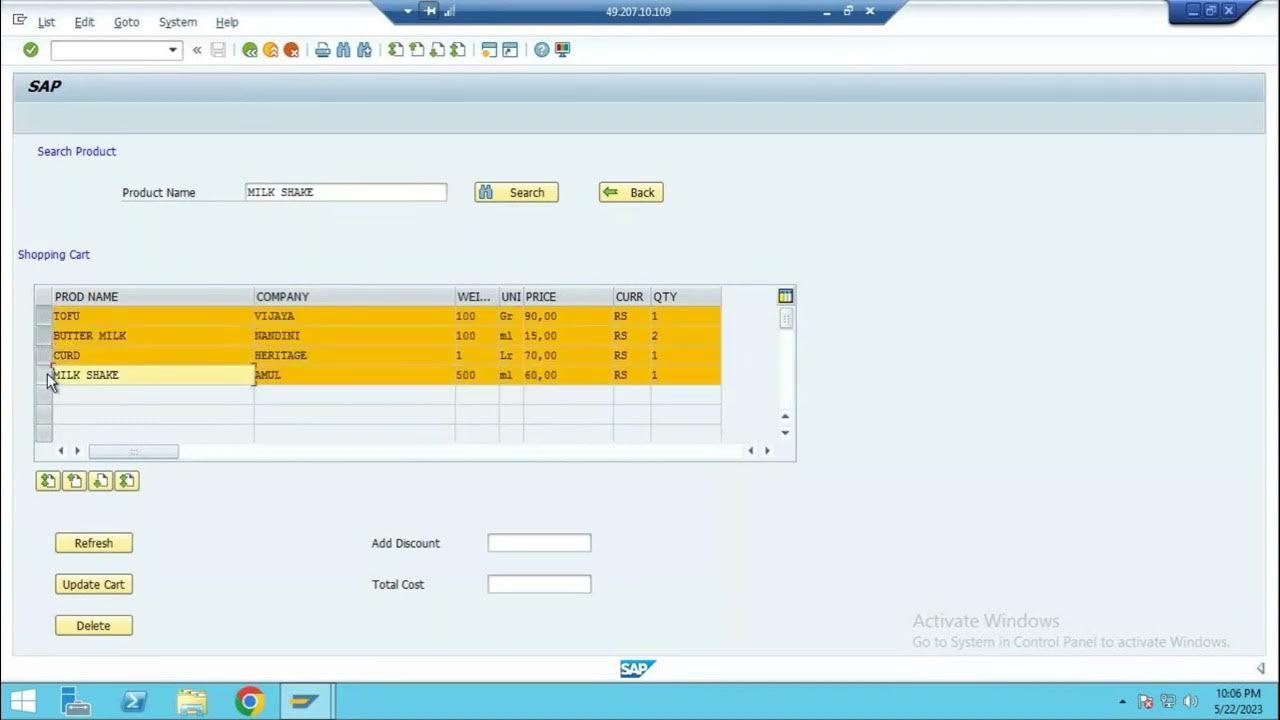Click the MILK SHAKE product name cell
Viewport: 1280px width, 720px height.
pyautogui.click(x=153, y=375)
